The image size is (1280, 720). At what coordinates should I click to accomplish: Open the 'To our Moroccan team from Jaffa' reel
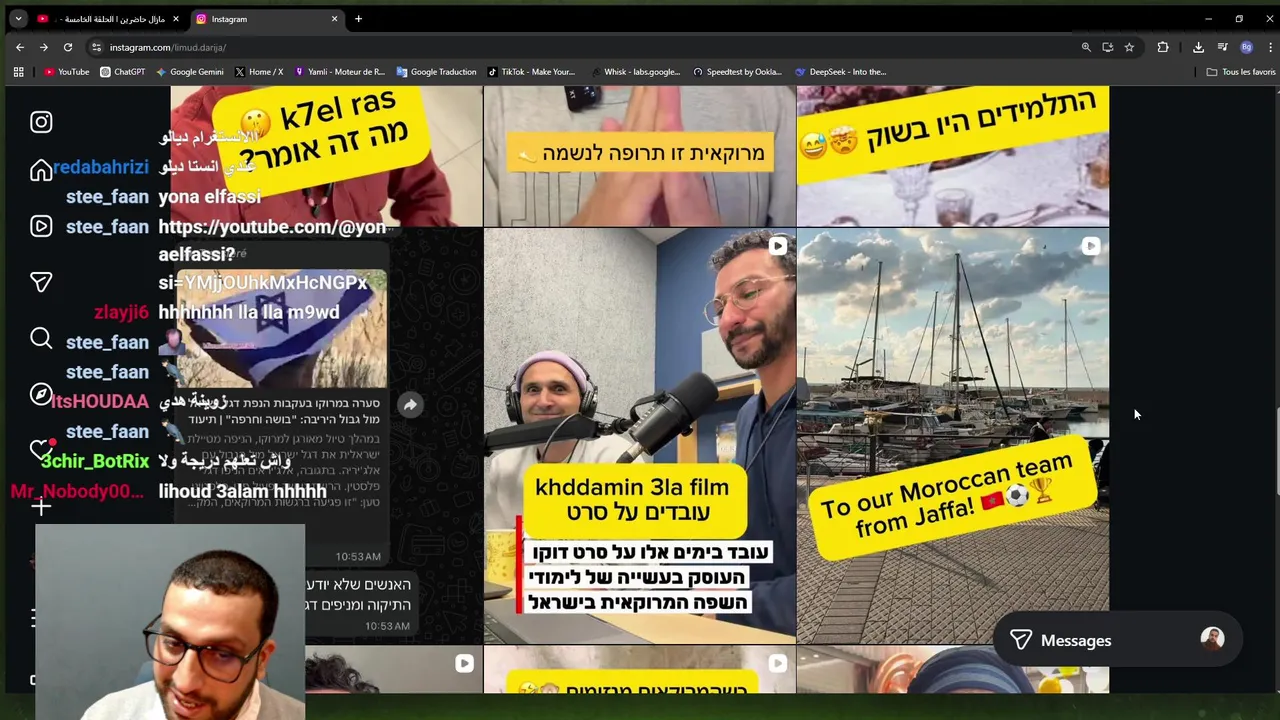click(953, 436)
